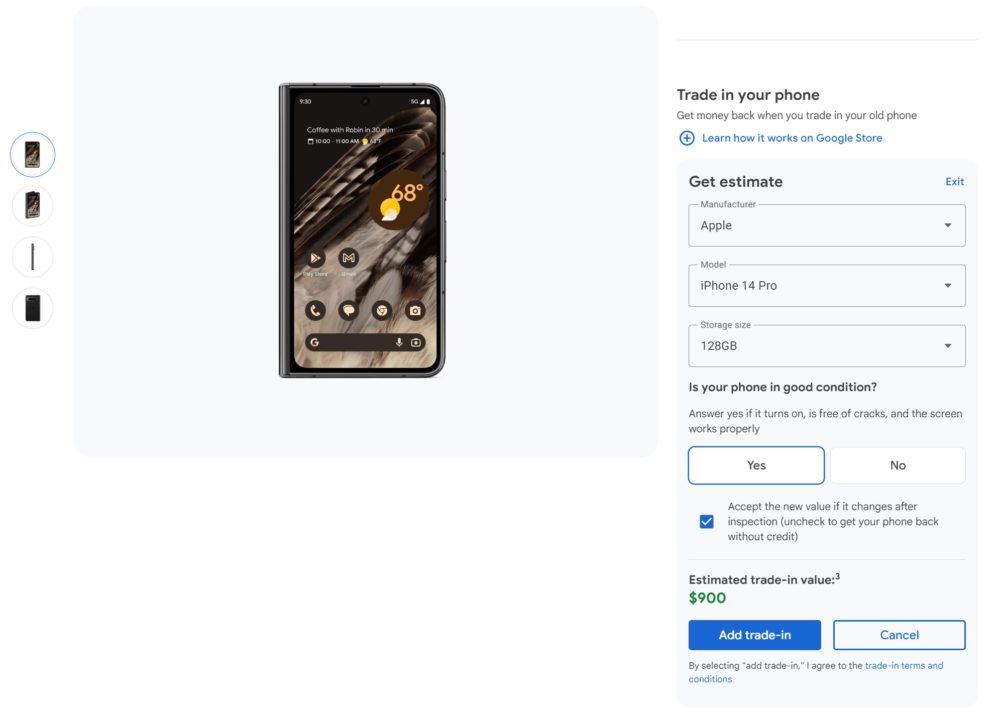Choose Yes for good phone condition
Image resolution: width=1000 pixels, height=727 pixels.
756,465
